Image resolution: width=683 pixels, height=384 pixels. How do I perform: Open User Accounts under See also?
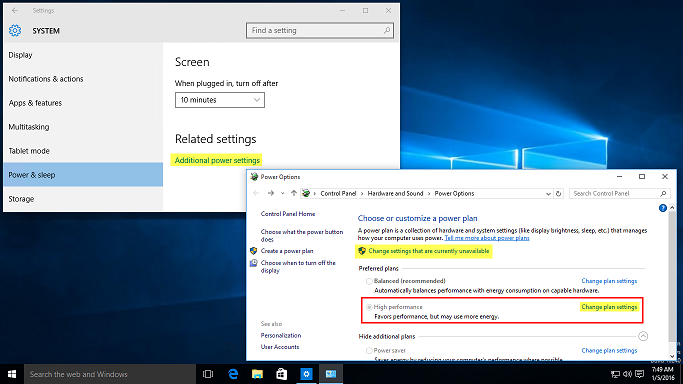(x=280, y=347)
